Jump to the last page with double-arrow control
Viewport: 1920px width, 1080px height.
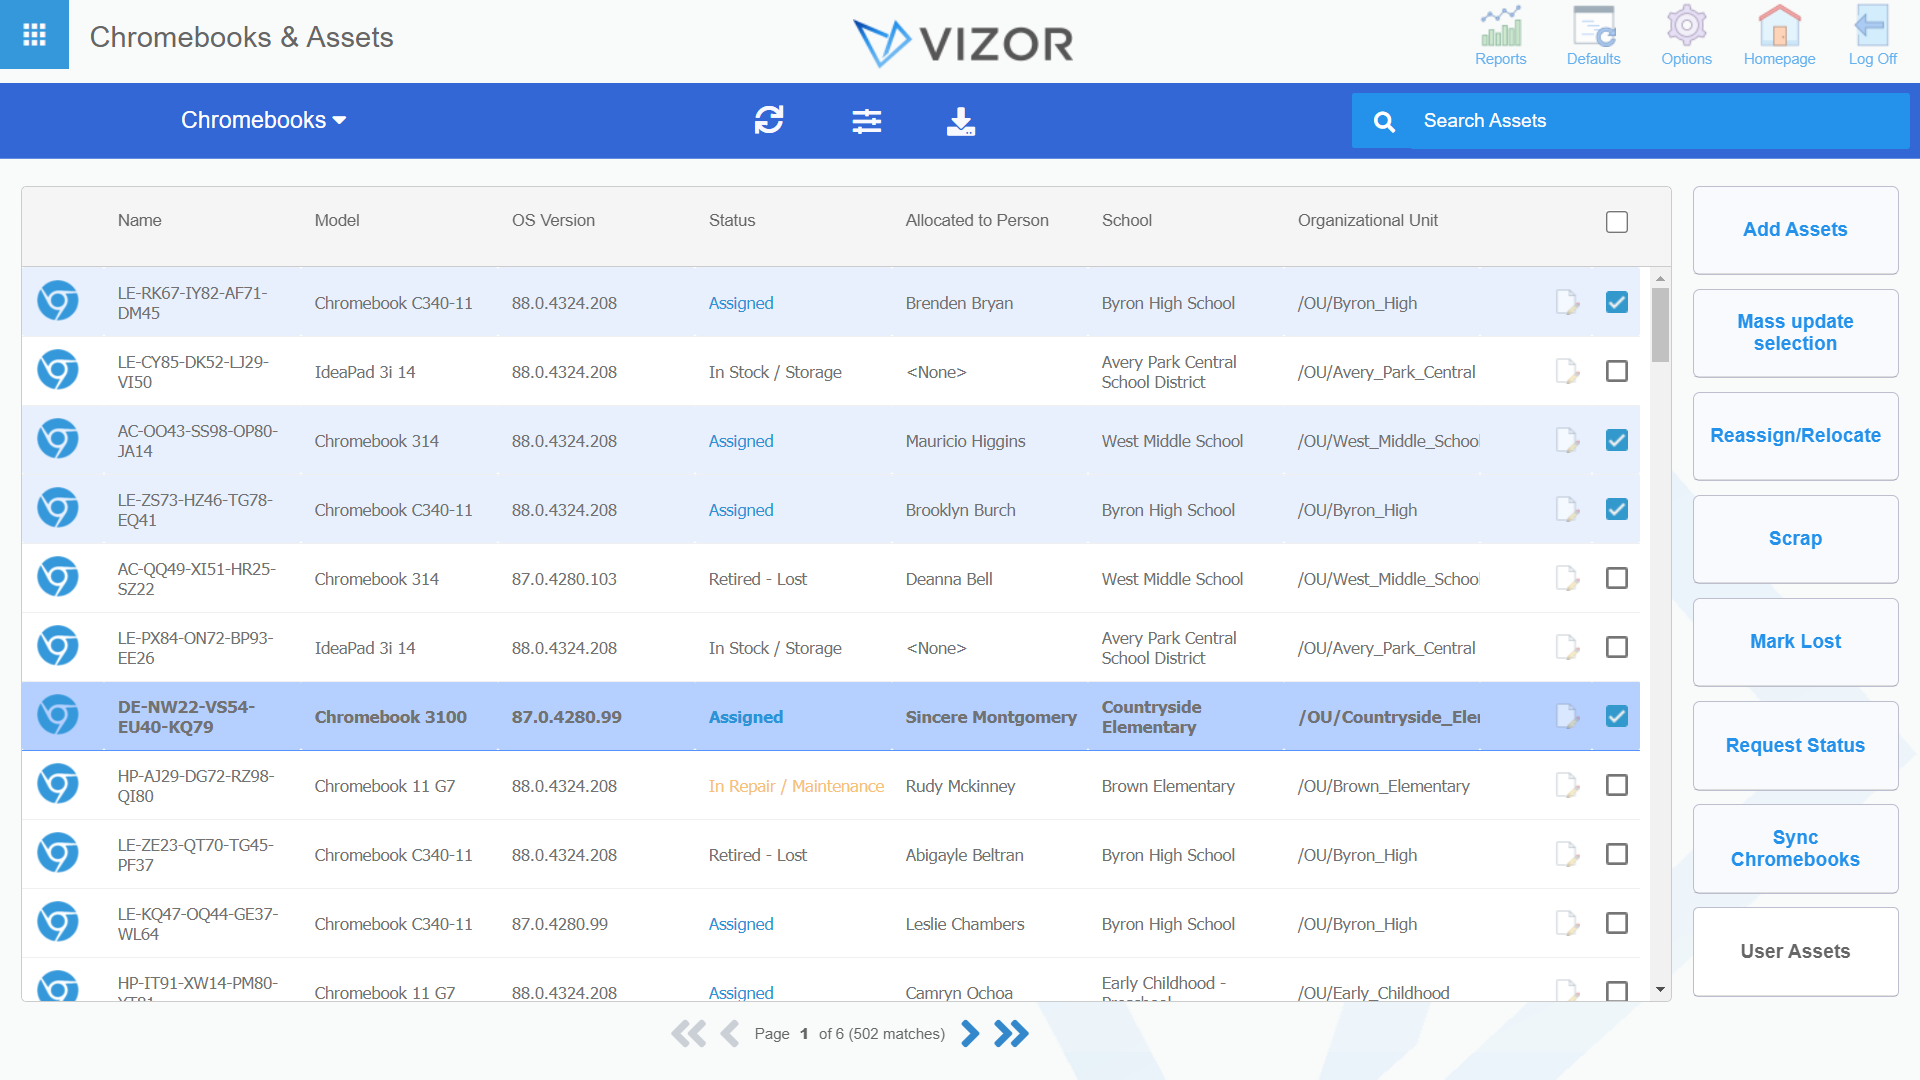[1011, 1033]
